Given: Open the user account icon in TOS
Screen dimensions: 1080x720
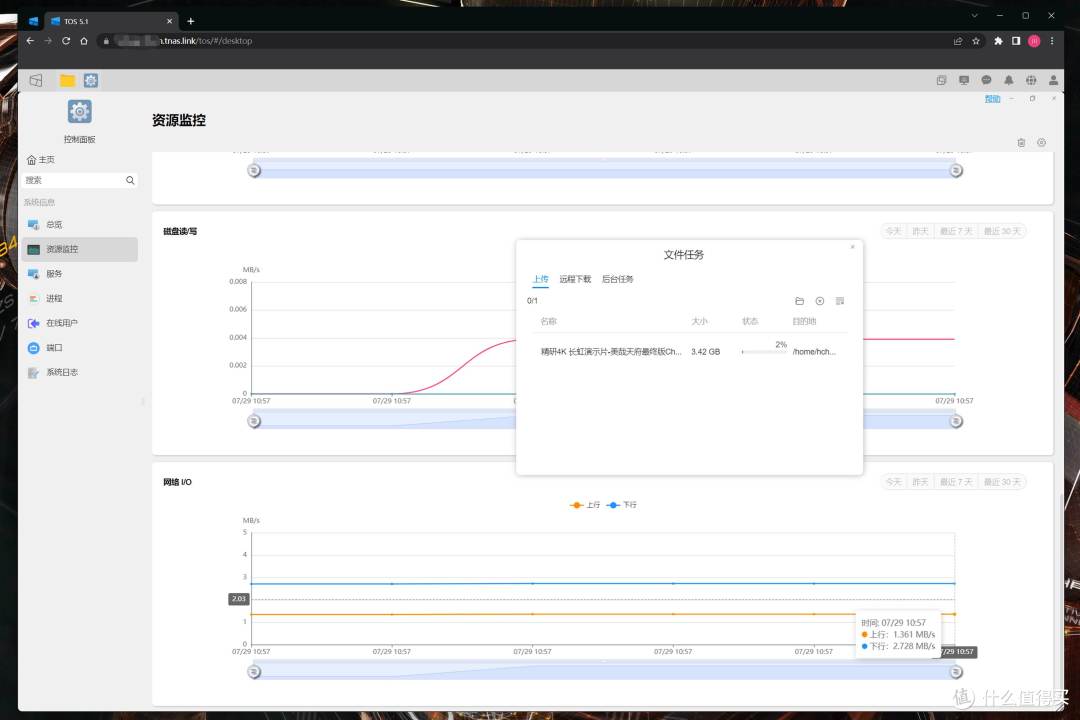Looking at the screenshot, I should (x=1053, y=81).
